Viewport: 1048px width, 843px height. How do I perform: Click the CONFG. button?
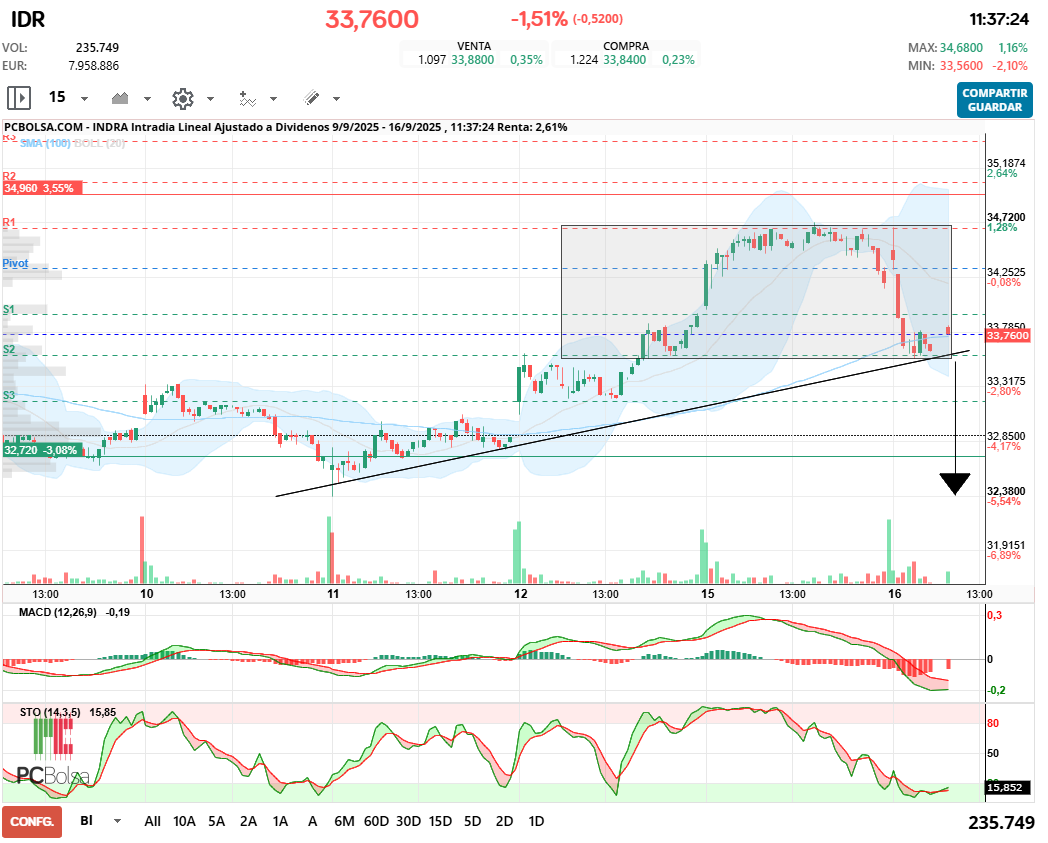[32, 822]
